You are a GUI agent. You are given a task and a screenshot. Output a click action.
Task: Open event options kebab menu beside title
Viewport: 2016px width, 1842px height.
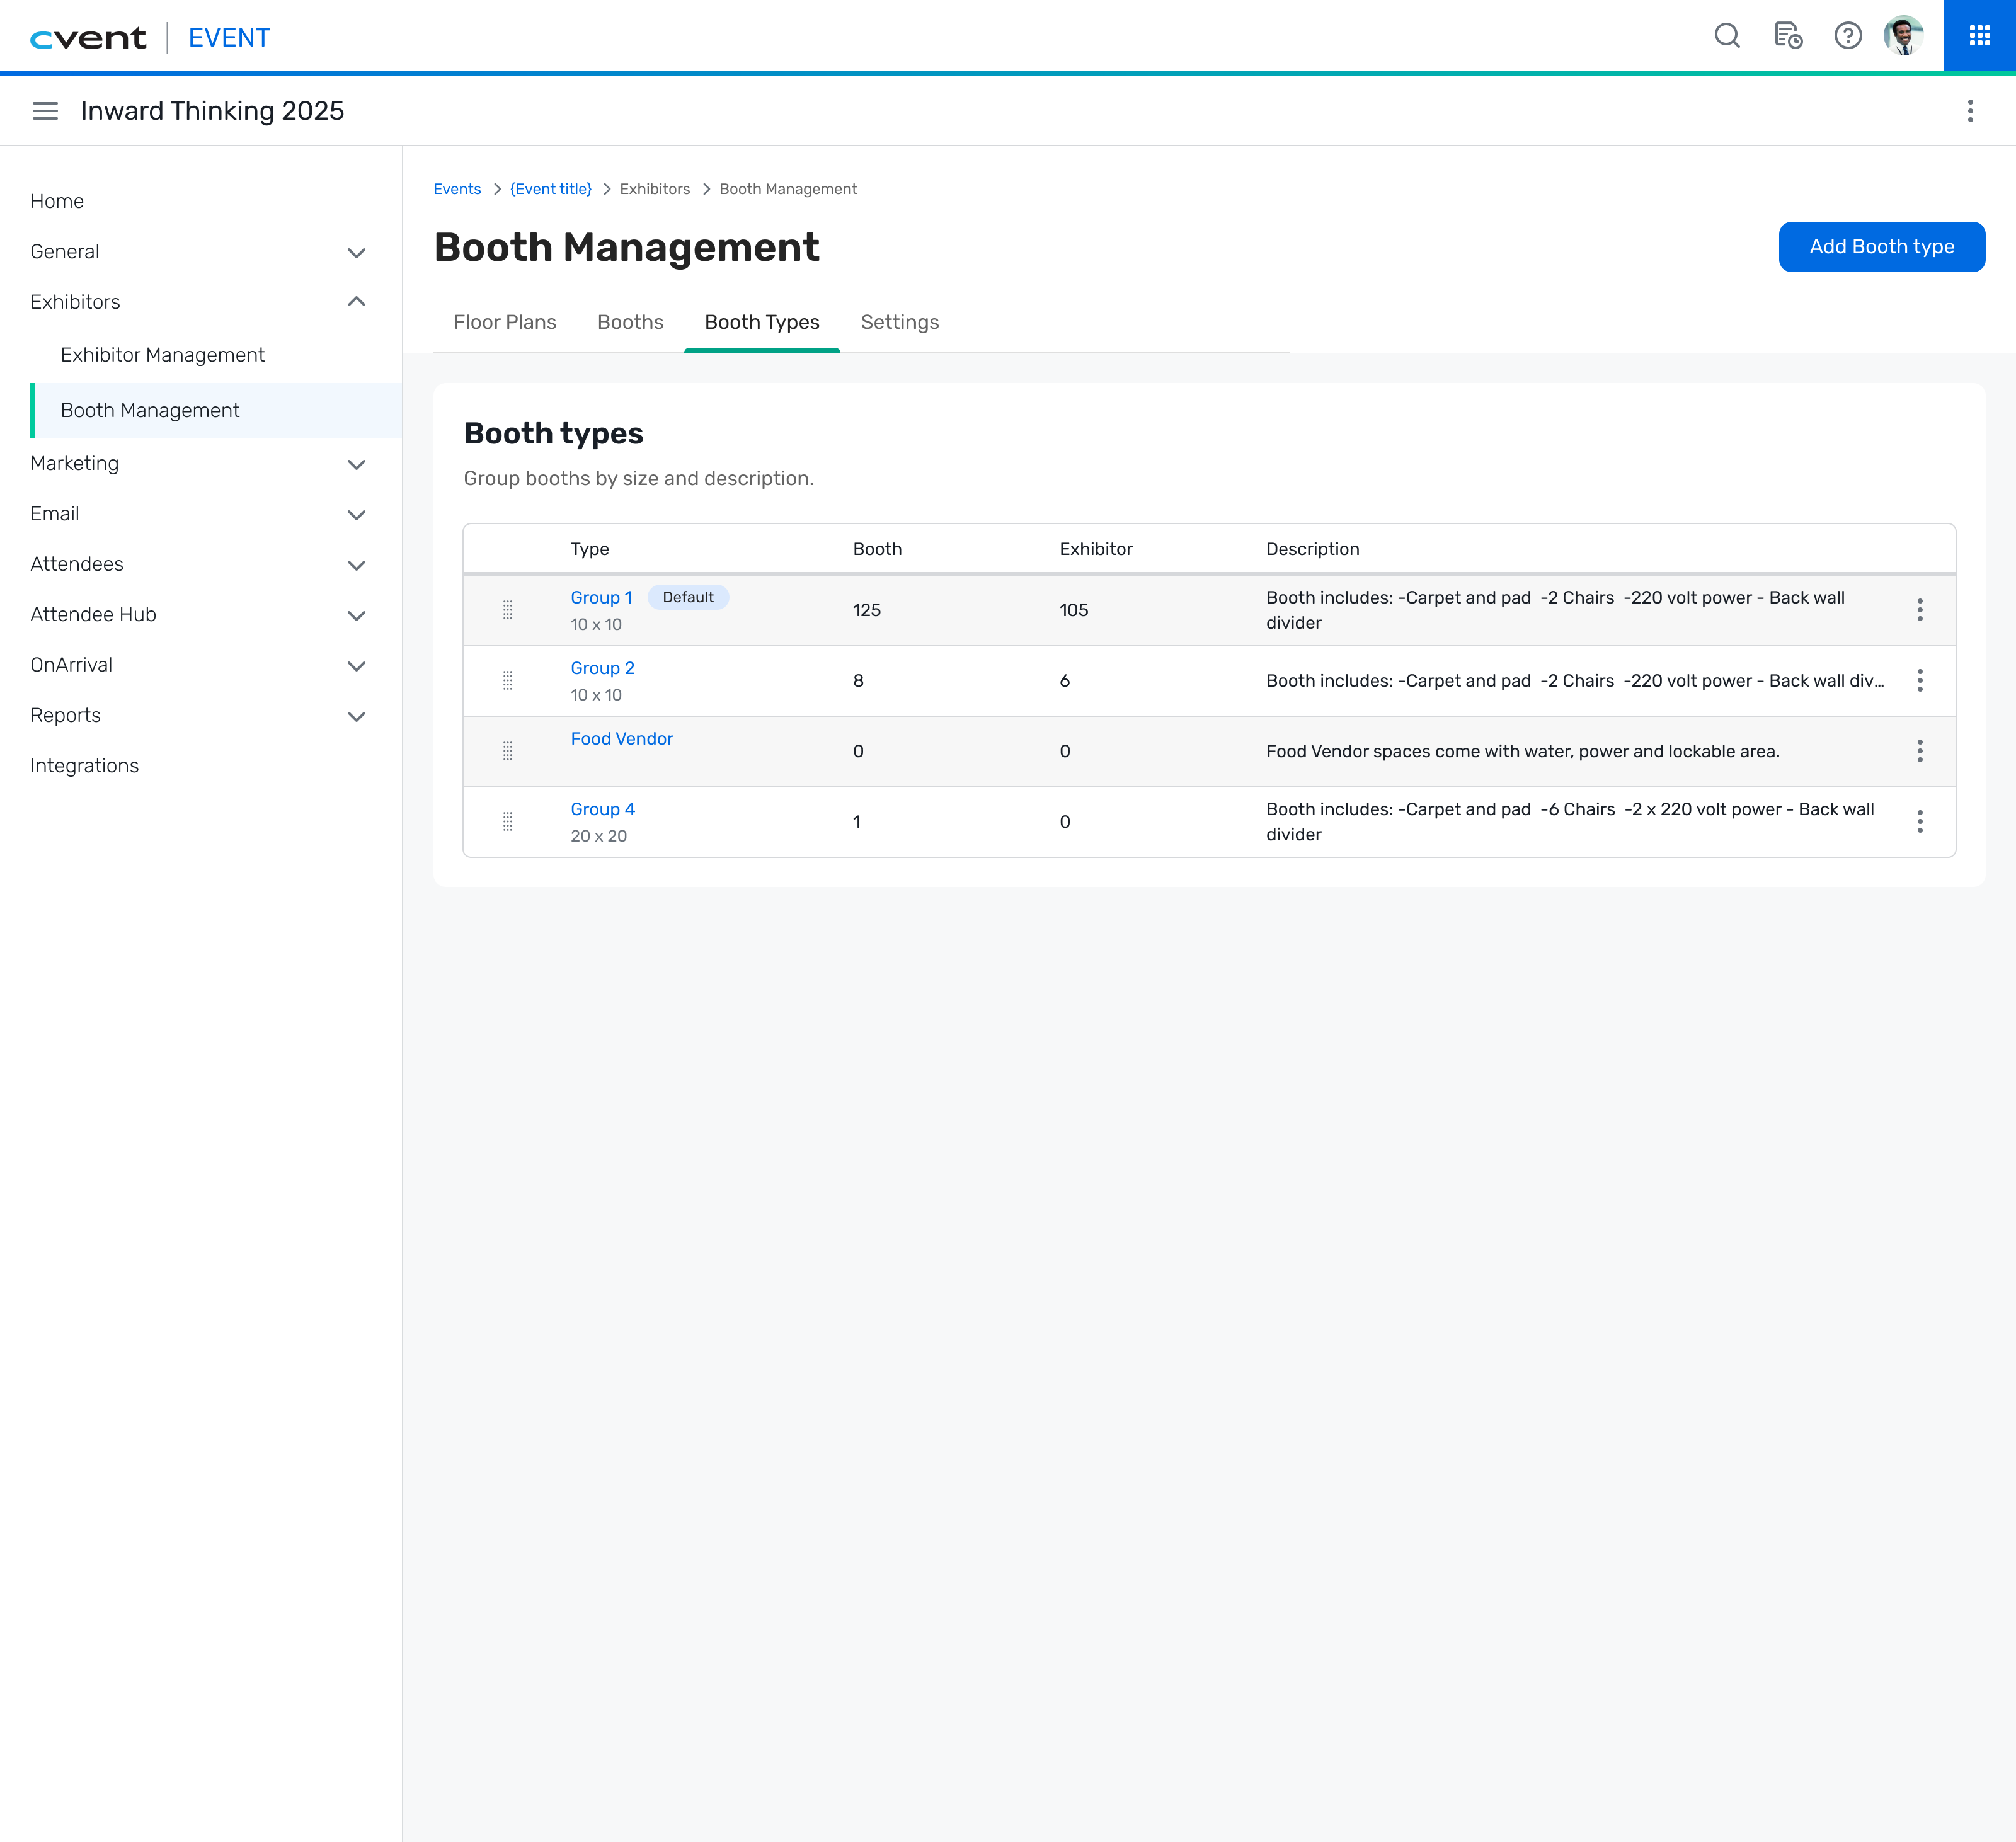pos(1970,111)
